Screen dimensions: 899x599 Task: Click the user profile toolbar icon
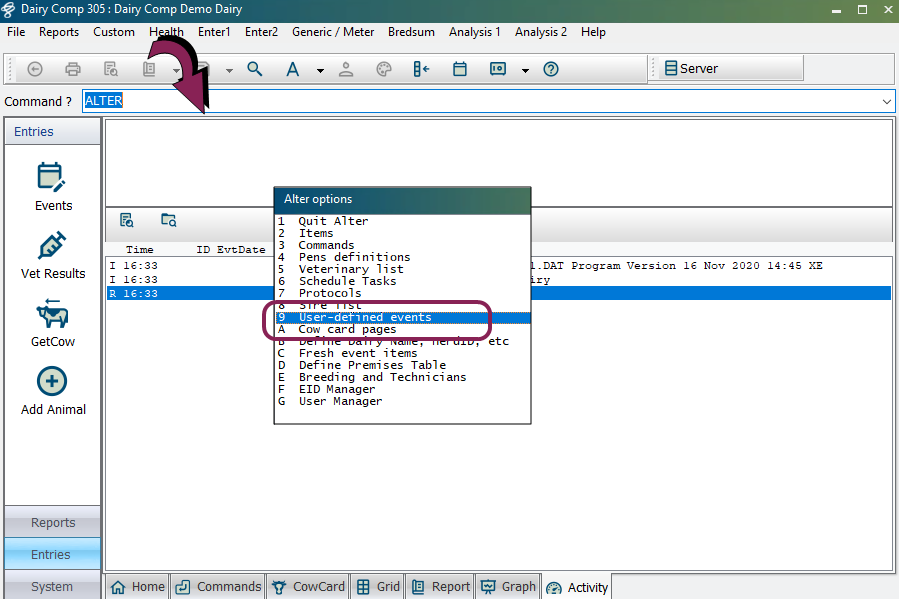346,69
